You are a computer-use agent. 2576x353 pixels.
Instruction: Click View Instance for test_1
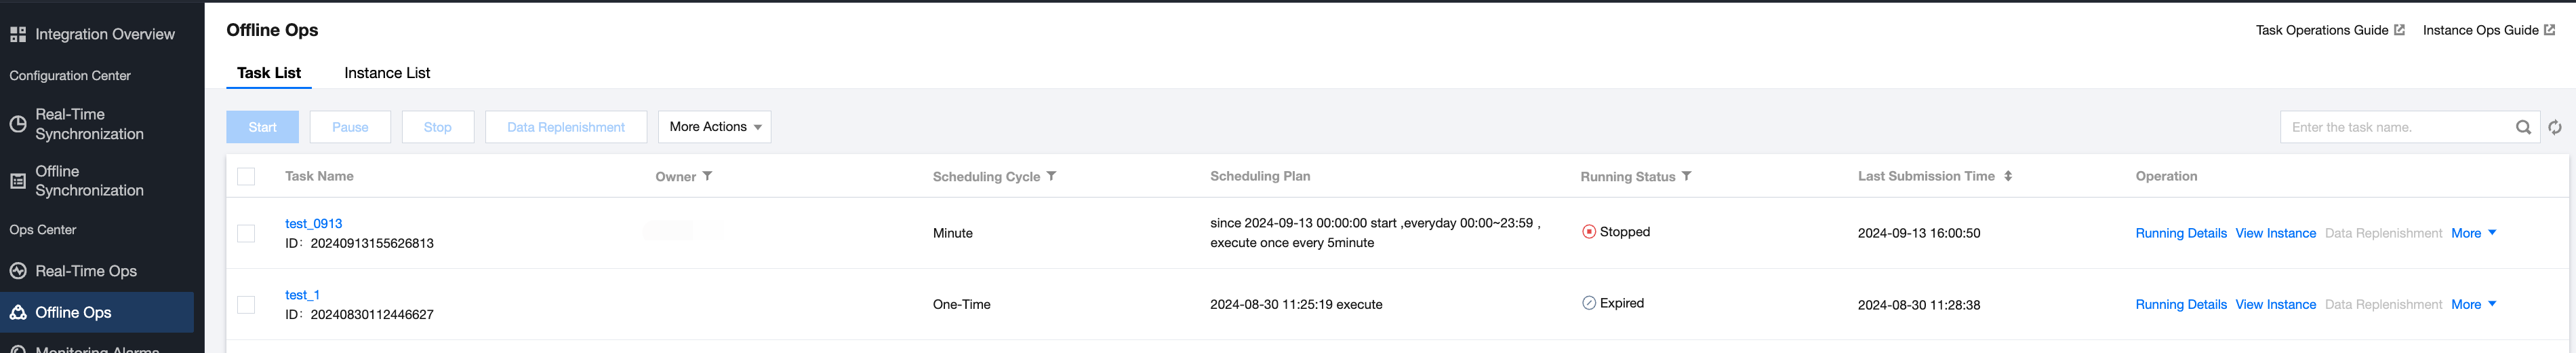click(x=2275, y=304)
